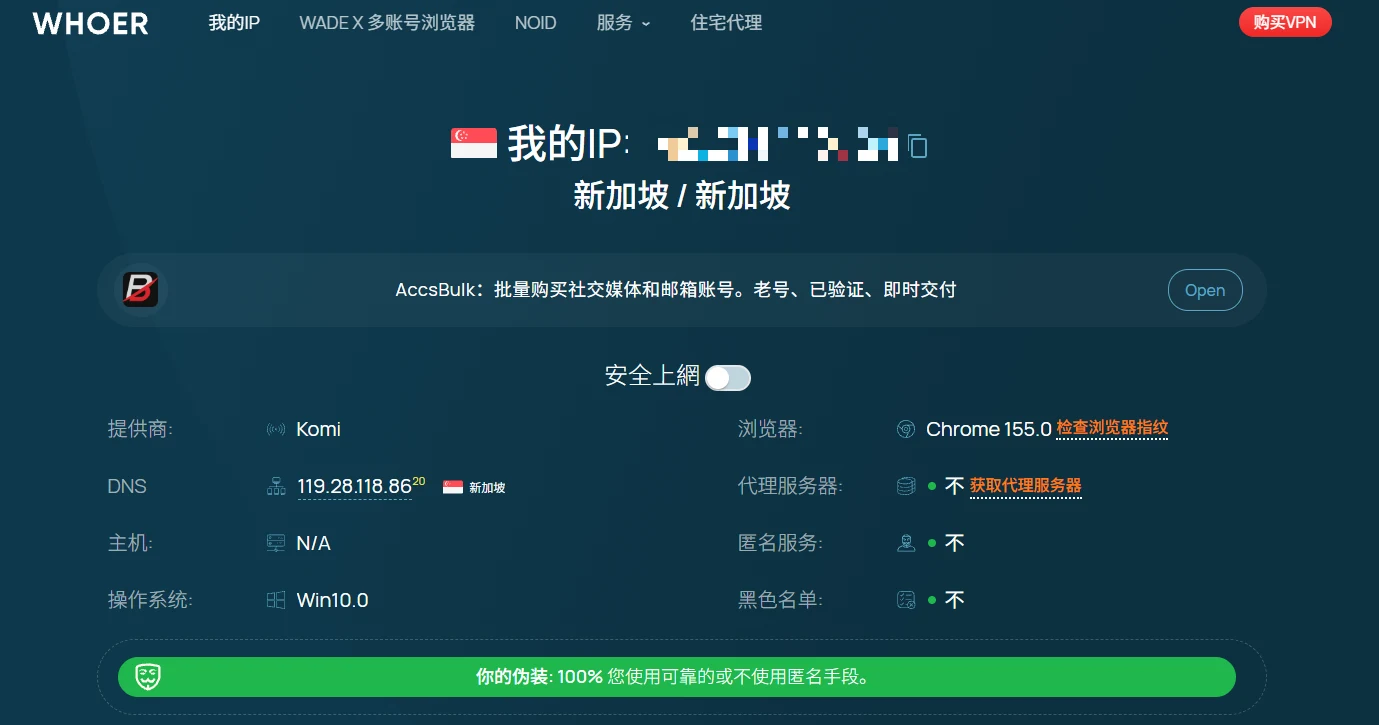Click the Komi provider name
Image resolution: width=1379 pixels, height=725 pixels.
[x=319, y=430]
